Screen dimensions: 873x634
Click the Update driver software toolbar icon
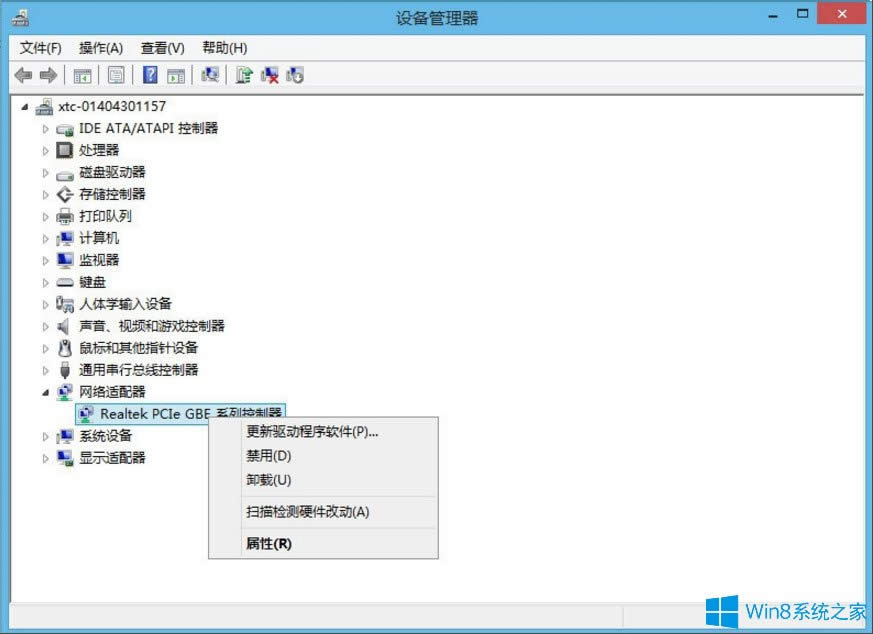[244, 75]
